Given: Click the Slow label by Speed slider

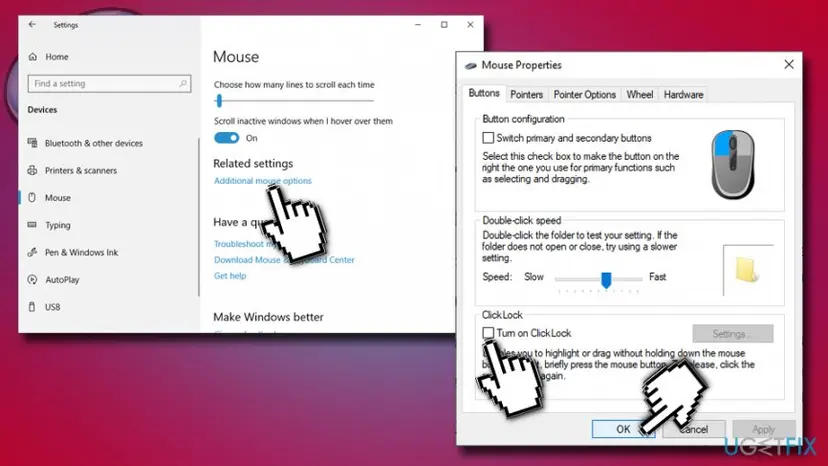Looking at the screenshot, I should click(533, 277).
